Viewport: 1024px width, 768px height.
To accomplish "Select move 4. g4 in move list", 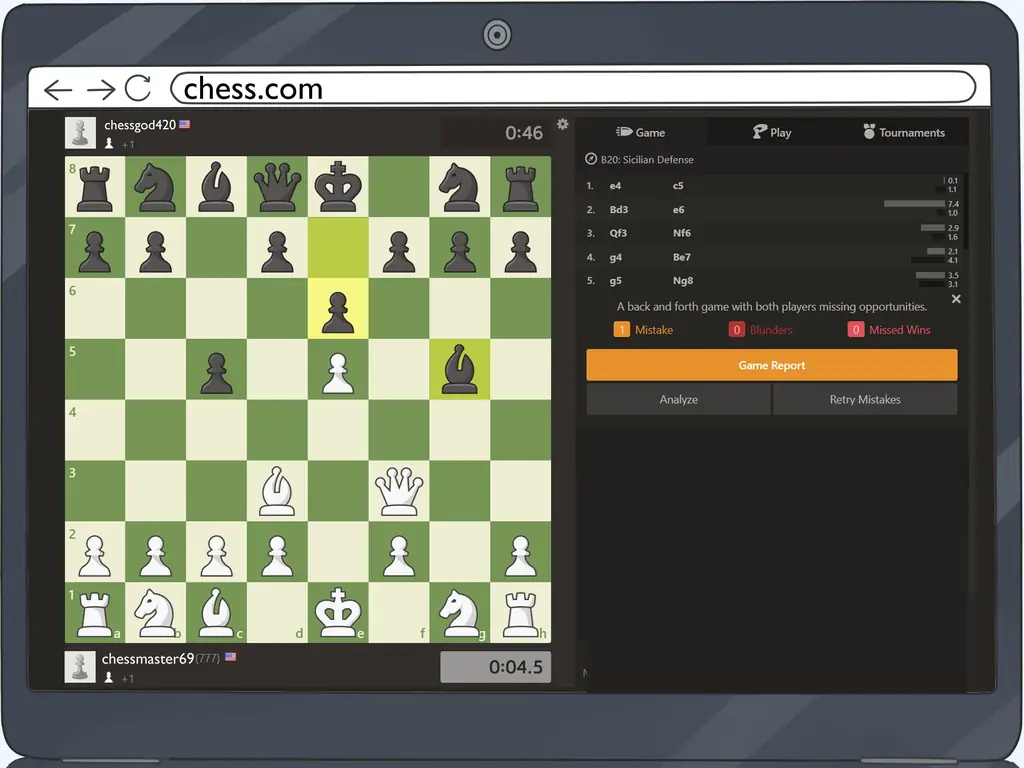I will (615, 257).
